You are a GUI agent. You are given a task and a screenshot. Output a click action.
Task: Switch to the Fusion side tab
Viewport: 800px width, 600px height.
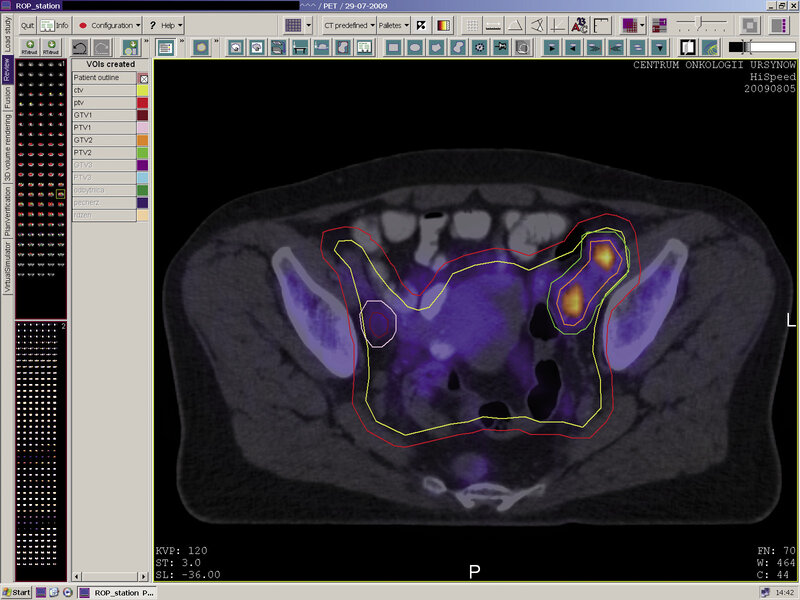(7, 98)
